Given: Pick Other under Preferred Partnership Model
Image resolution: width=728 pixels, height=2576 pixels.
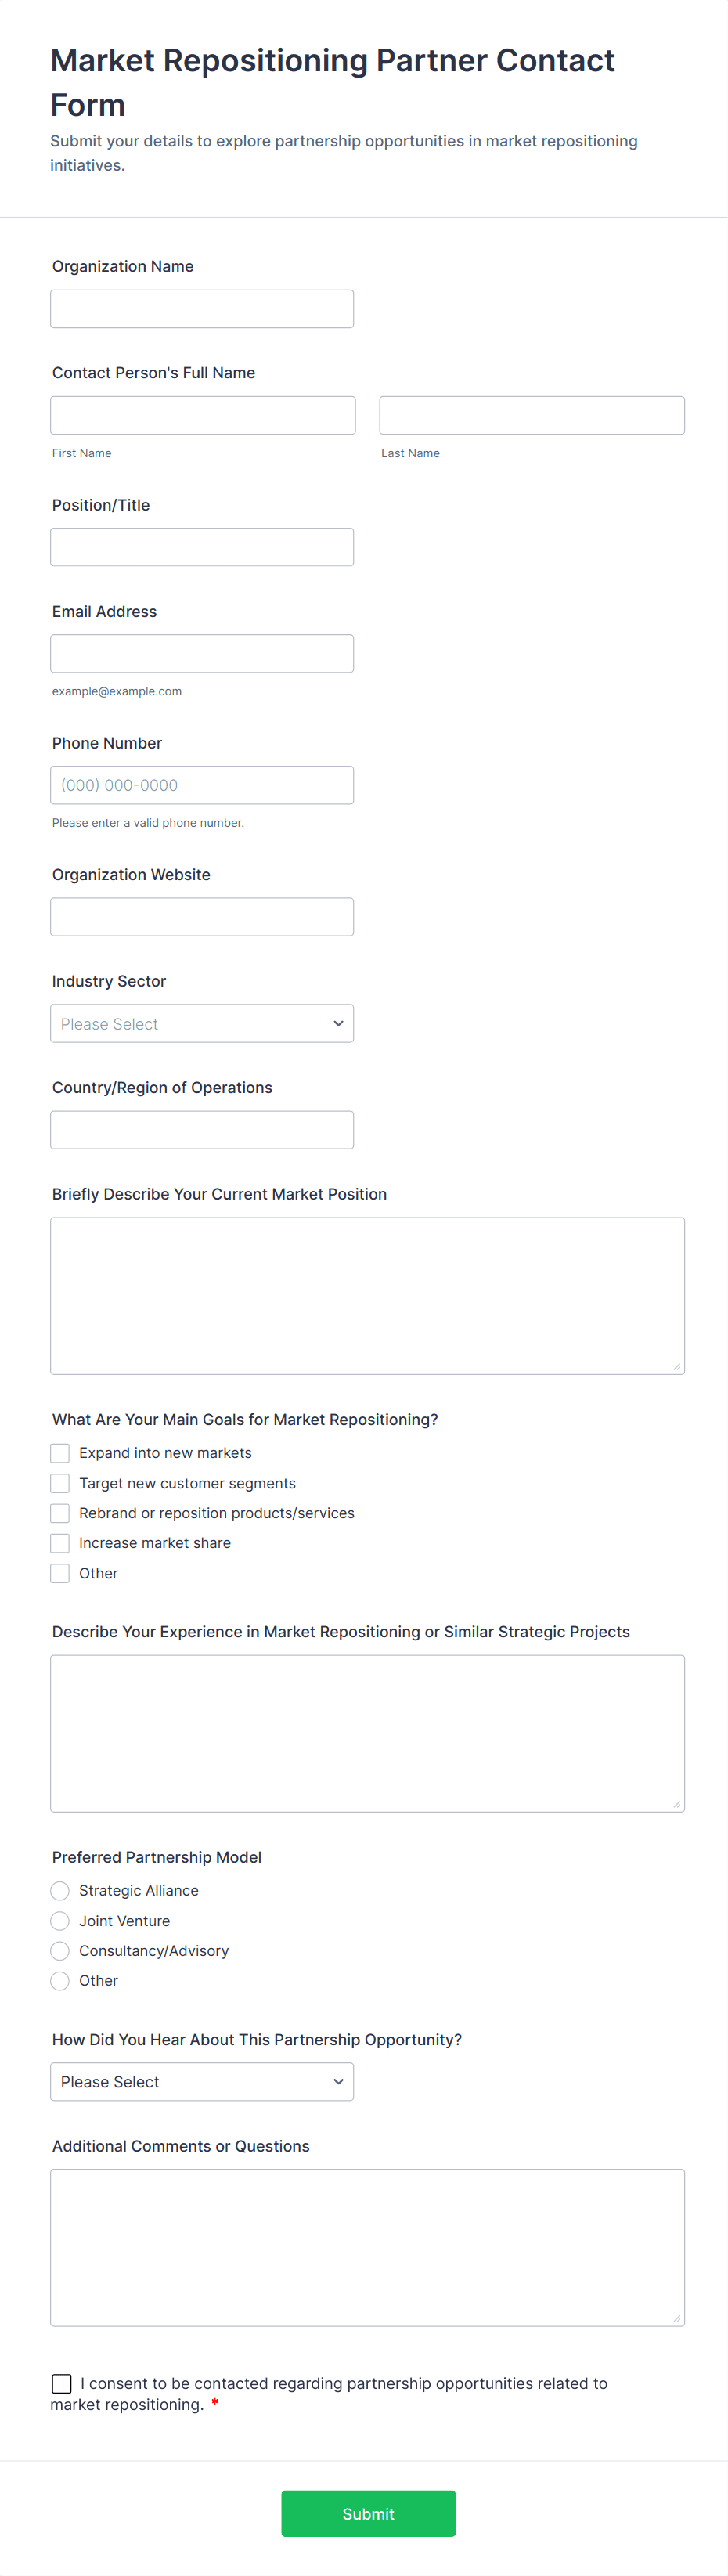Looking at the screenshot, I should click(x=59, y=1980).
